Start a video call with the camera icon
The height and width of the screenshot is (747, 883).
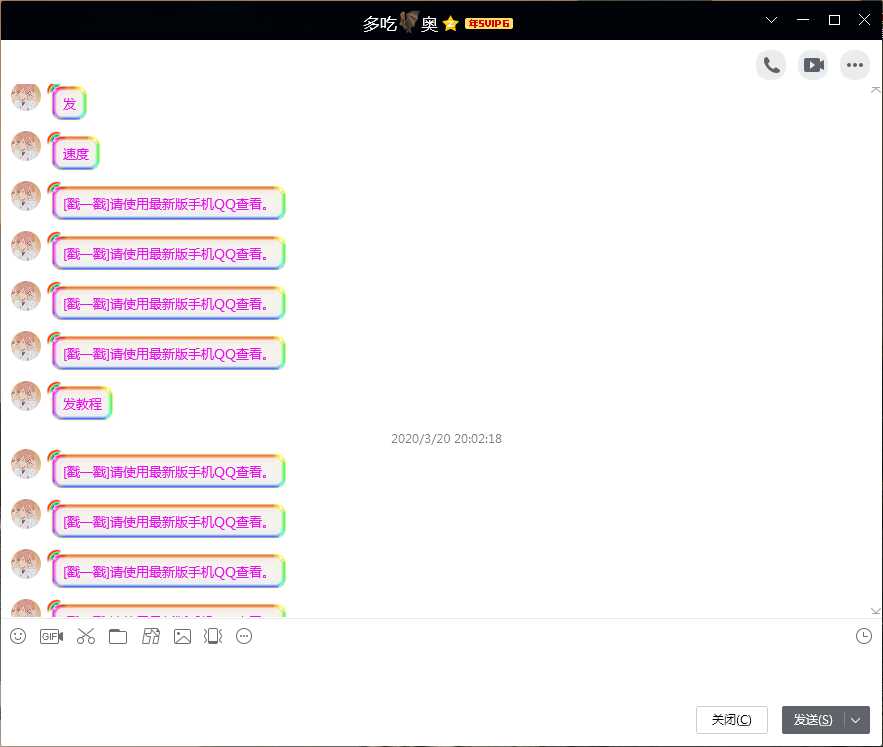tap(813, 65)
